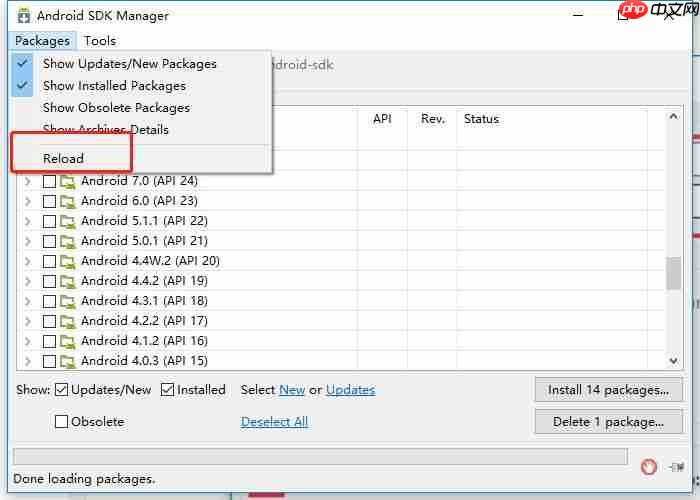Tick the checkbox for Android 7.0 (API 24)

tap(49, 182)
